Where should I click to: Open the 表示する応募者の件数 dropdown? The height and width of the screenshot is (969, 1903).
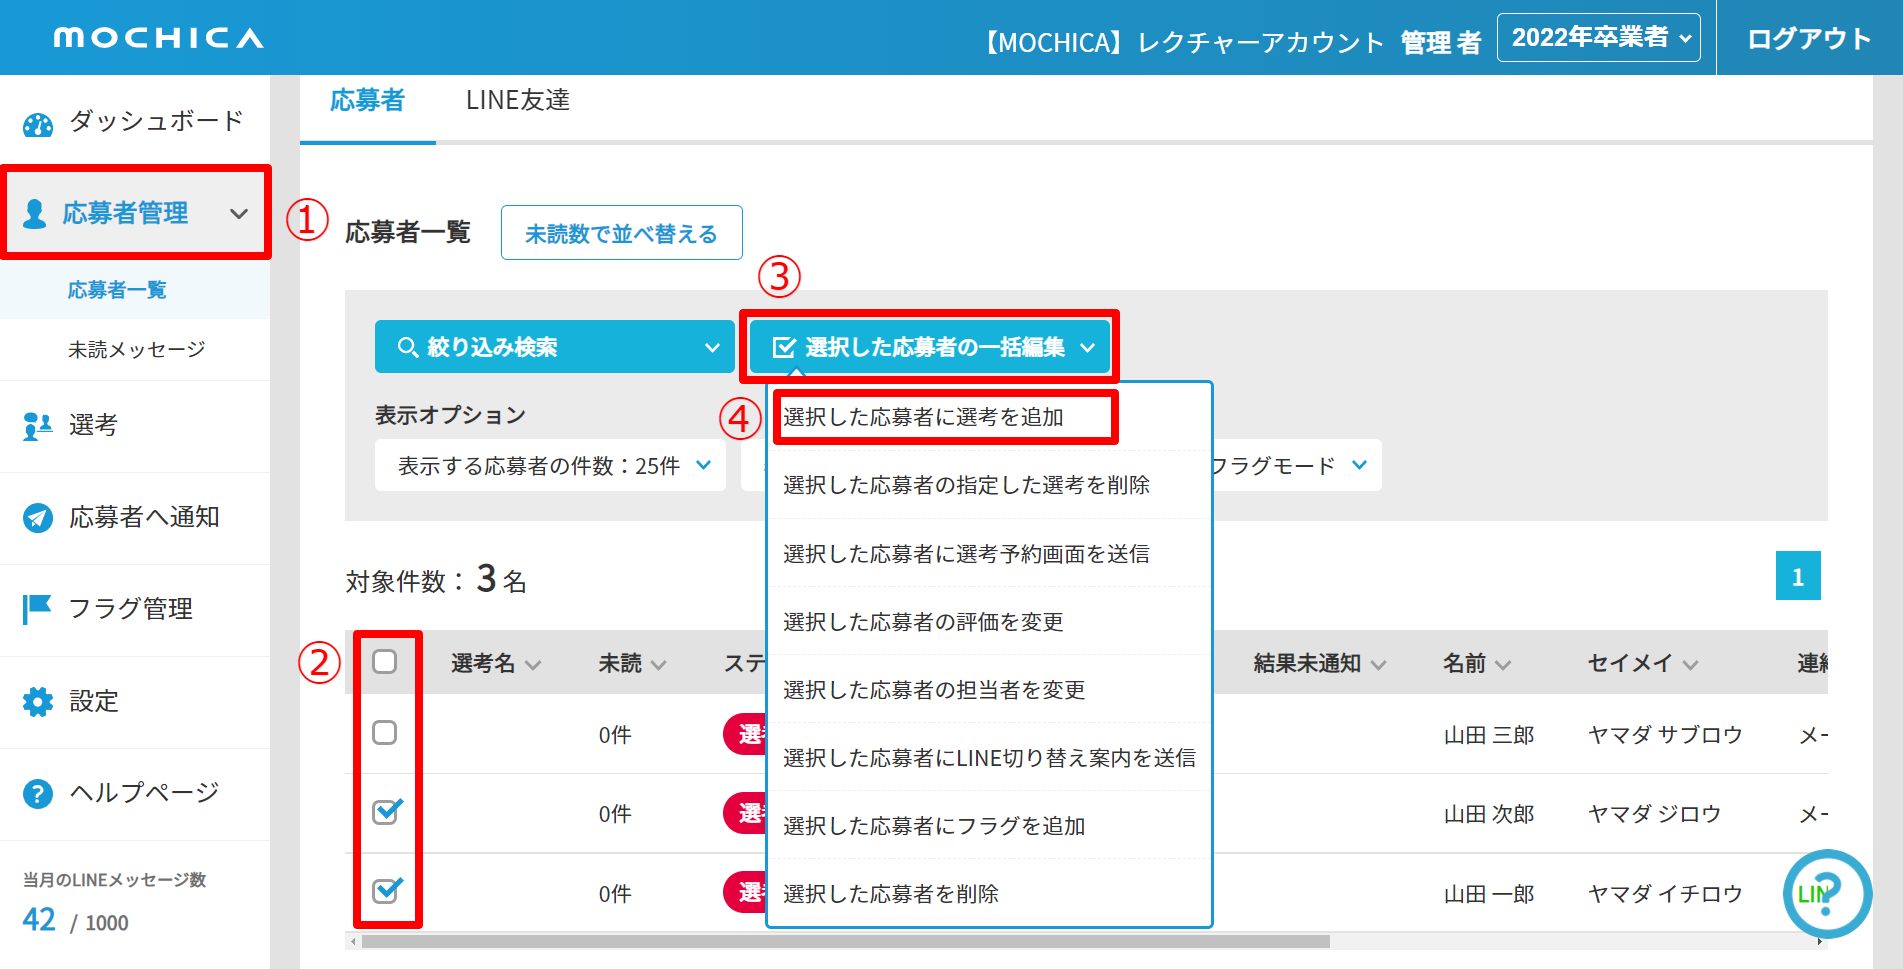[x=552, y=466]
